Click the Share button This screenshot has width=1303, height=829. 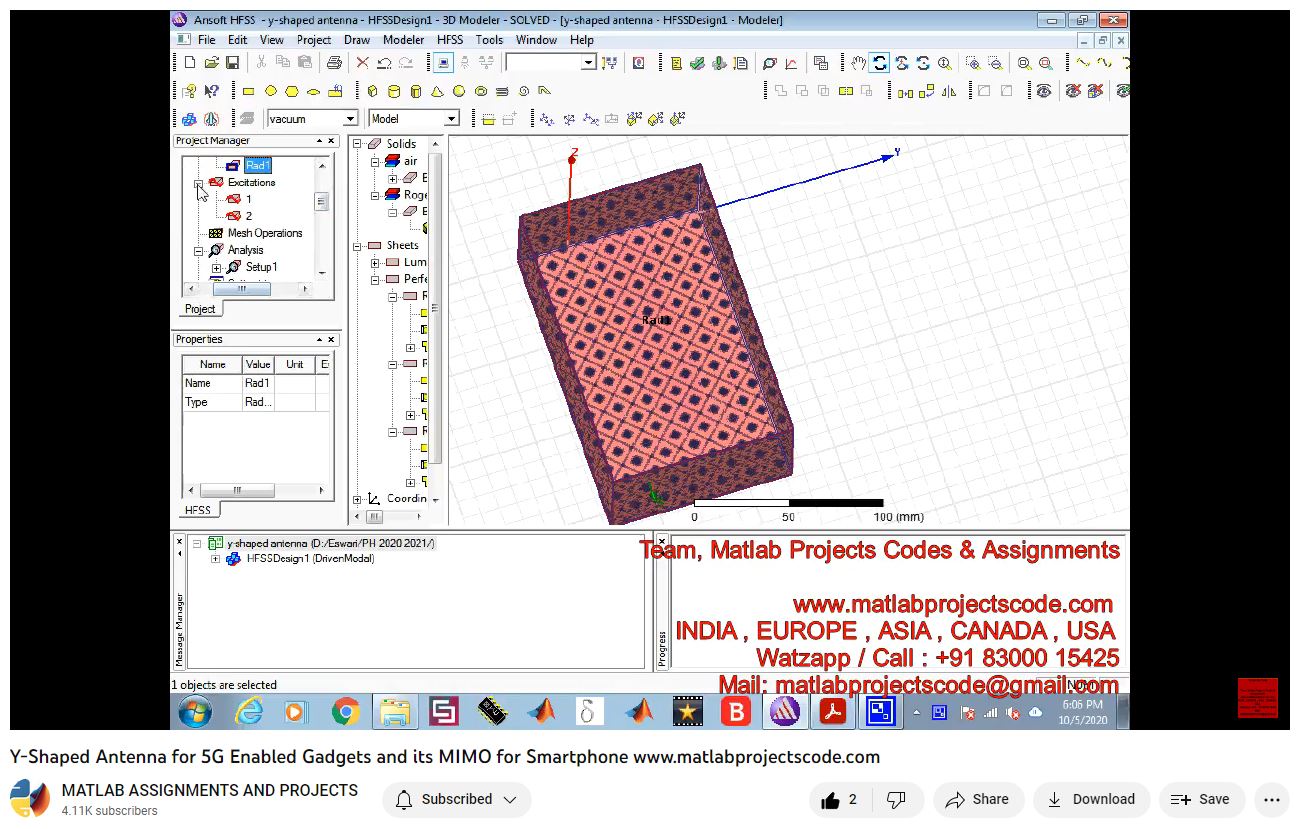point(977,800)
